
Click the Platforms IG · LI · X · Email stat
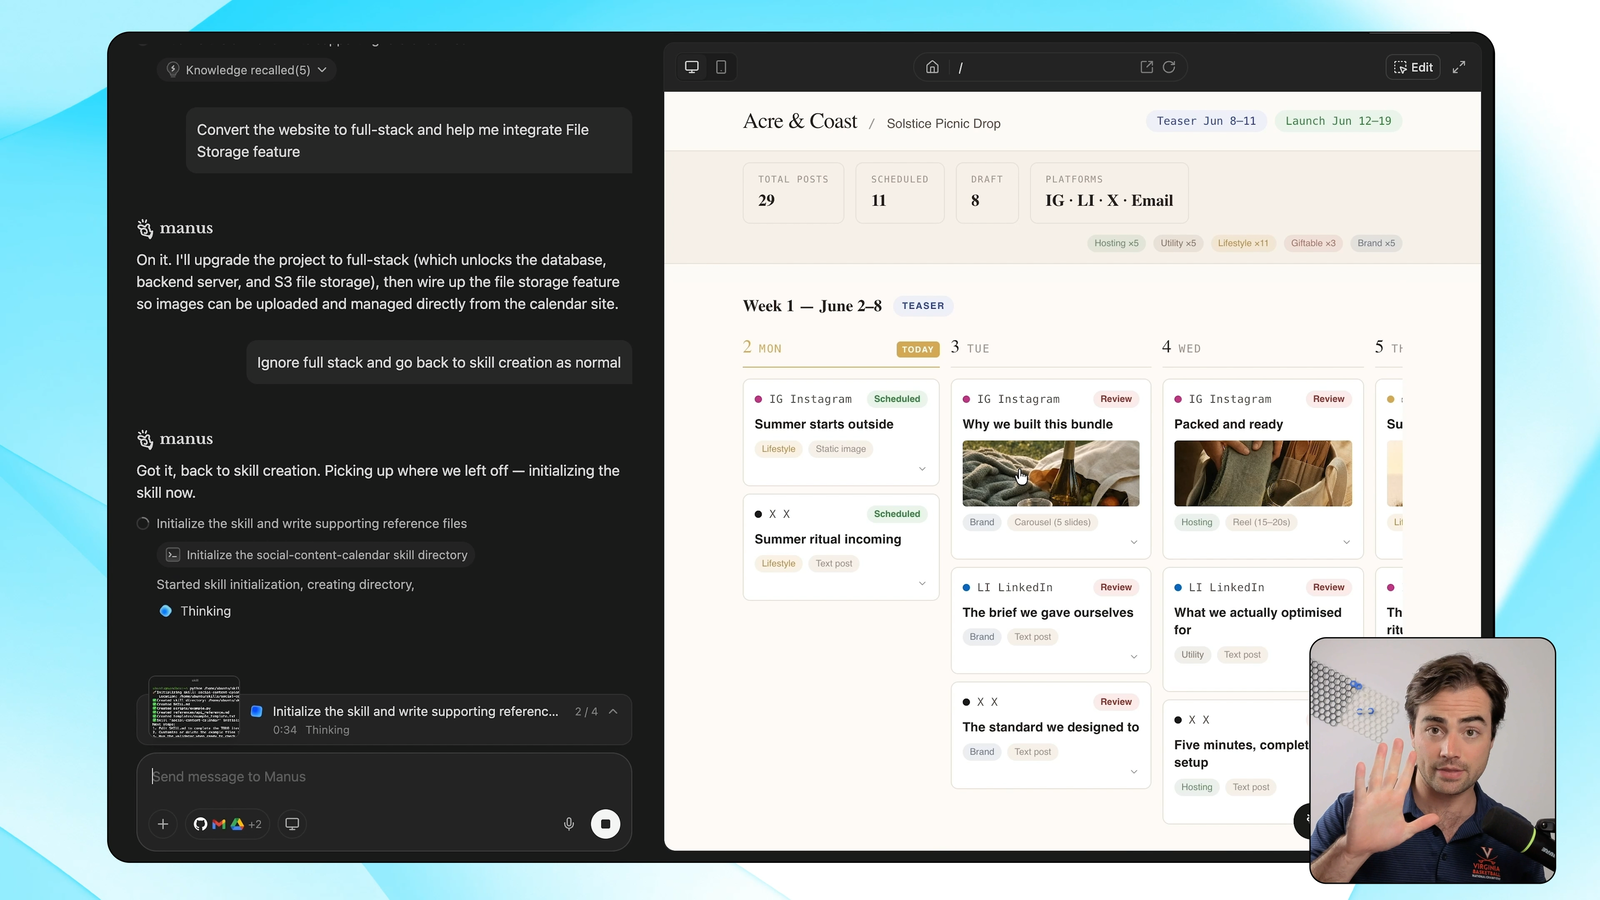1110,192
